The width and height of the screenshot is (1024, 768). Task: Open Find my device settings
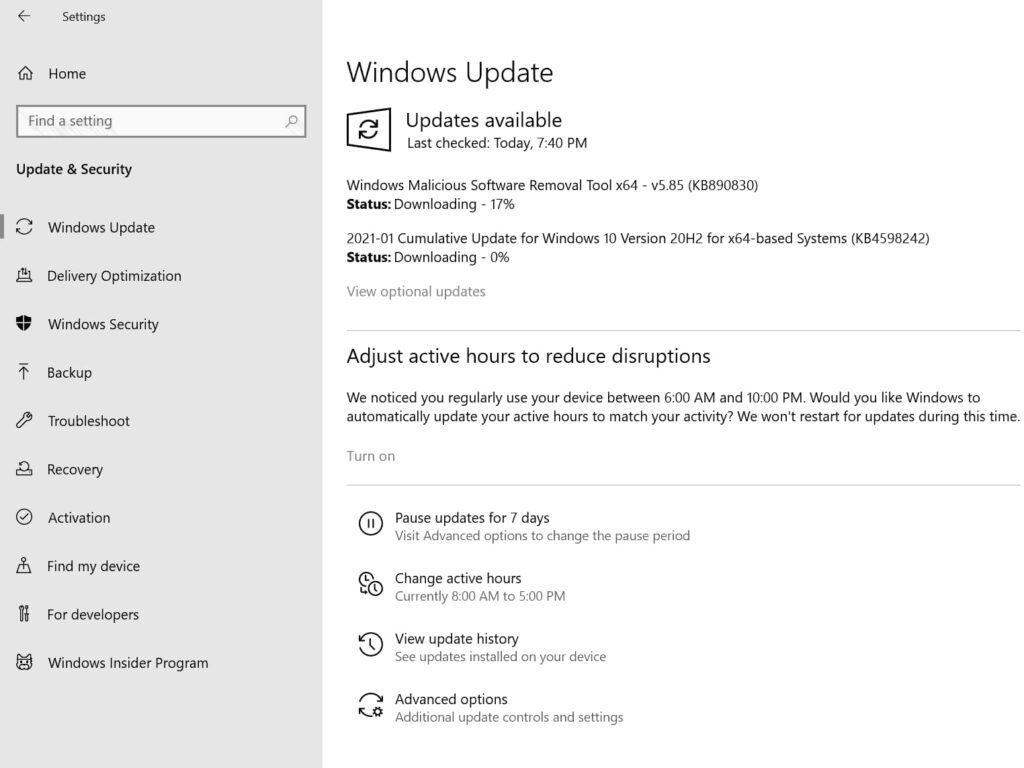click(93, 566)
